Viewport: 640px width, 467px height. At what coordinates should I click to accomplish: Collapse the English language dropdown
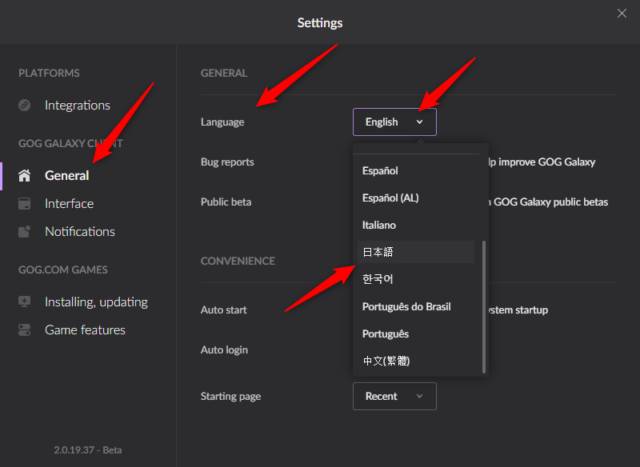tap(394, 122)
